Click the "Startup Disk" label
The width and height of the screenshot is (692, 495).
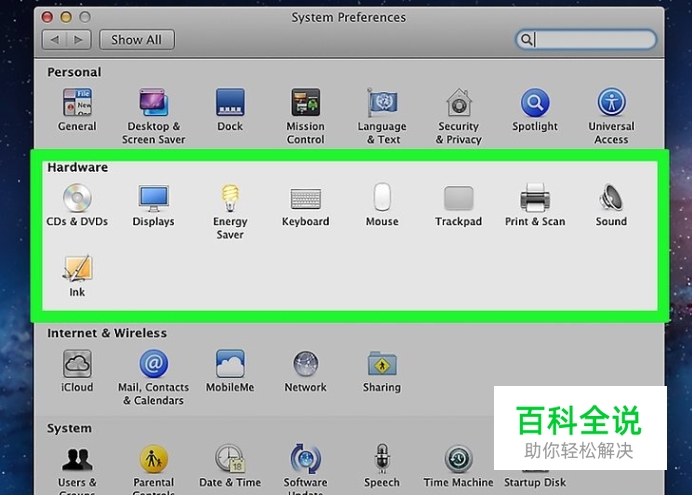pos(535,483)
